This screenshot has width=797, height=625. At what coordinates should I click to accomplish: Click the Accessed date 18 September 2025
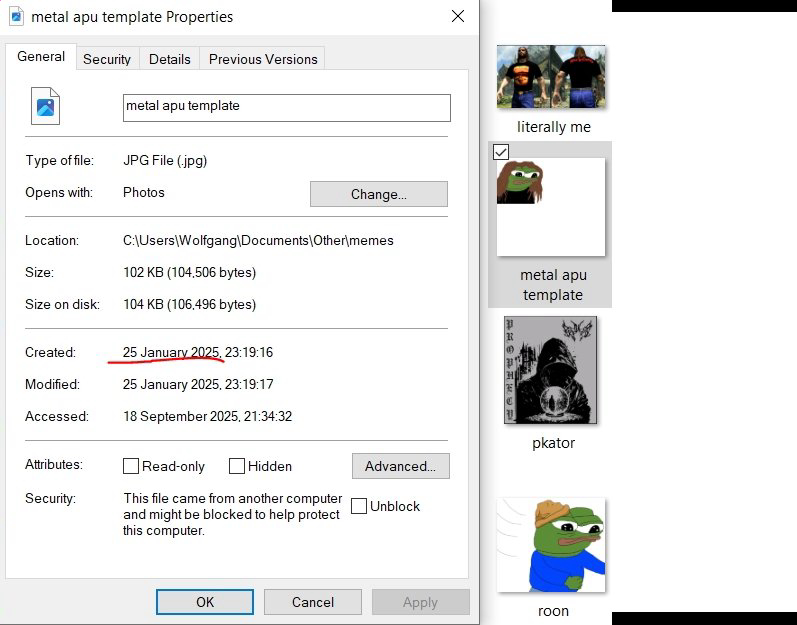coord(207,416)
